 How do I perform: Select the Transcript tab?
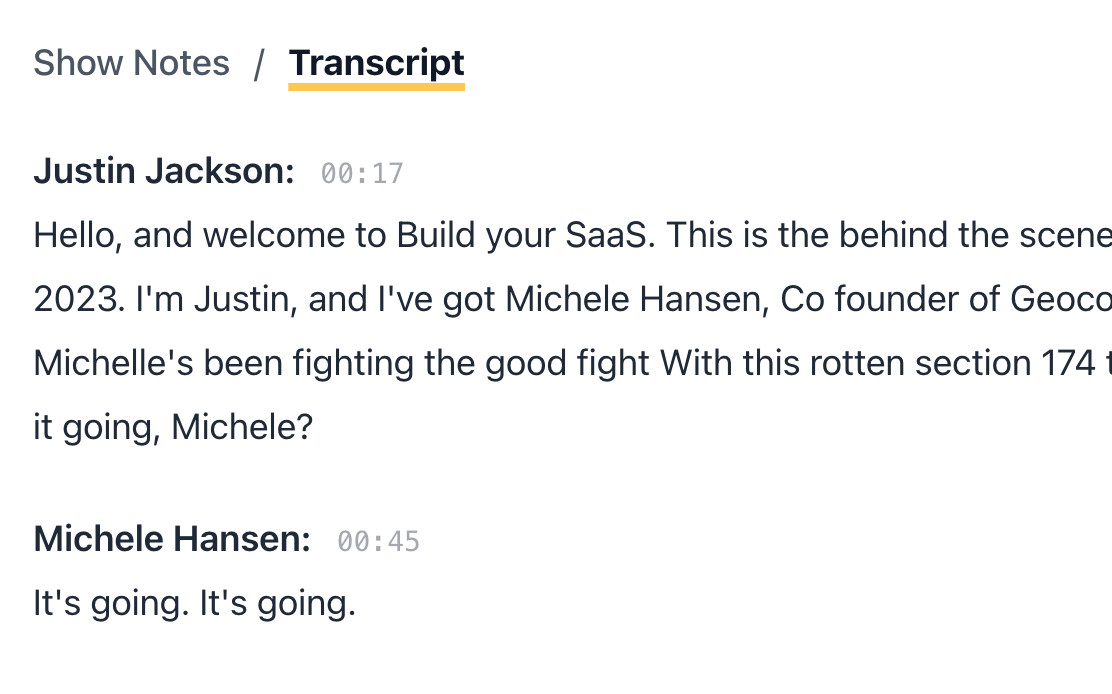click(x=376, y=64)
